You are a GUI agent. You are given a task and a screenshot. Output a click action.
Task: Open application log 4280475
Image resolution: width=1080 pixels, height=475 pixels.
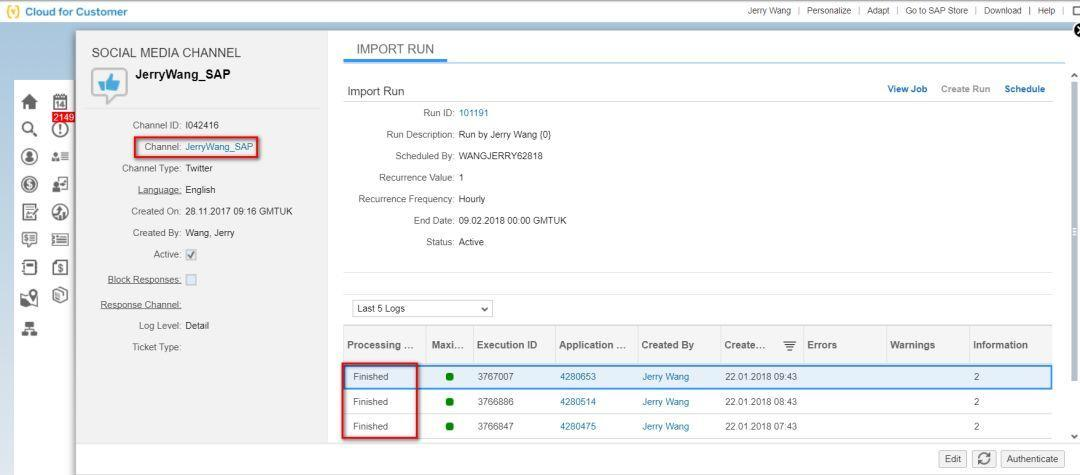coord(577,427)
